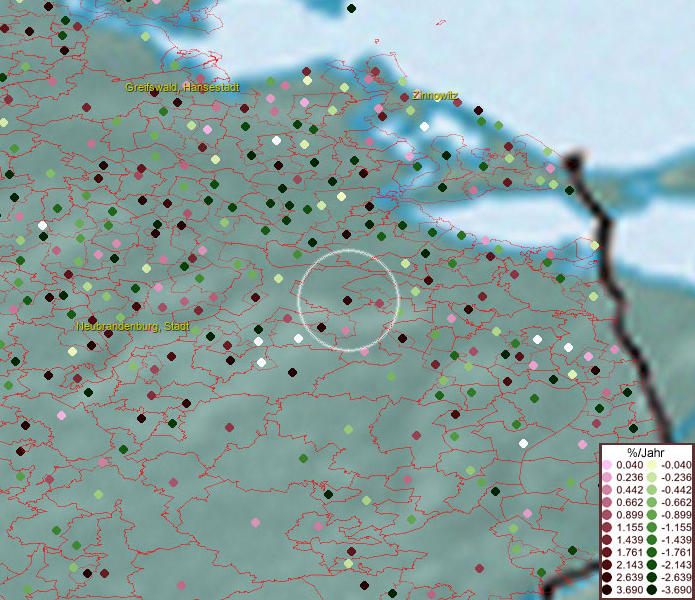Click the Greifswald, Hansestadt map label

[x=182, y=87]
